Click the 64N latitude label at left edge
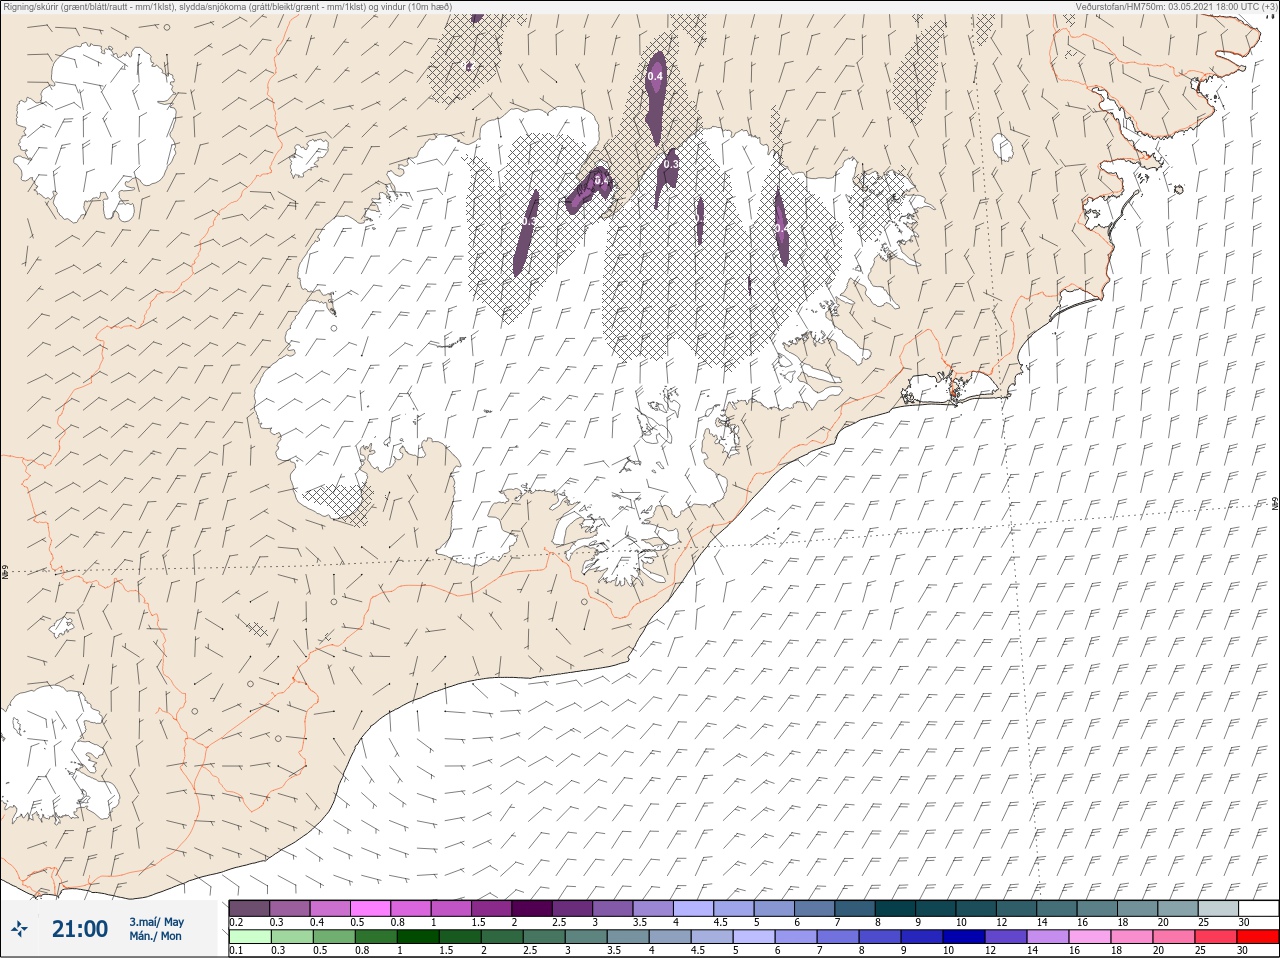The height and width of the screenshot is (958, 1280). point(5,574)
